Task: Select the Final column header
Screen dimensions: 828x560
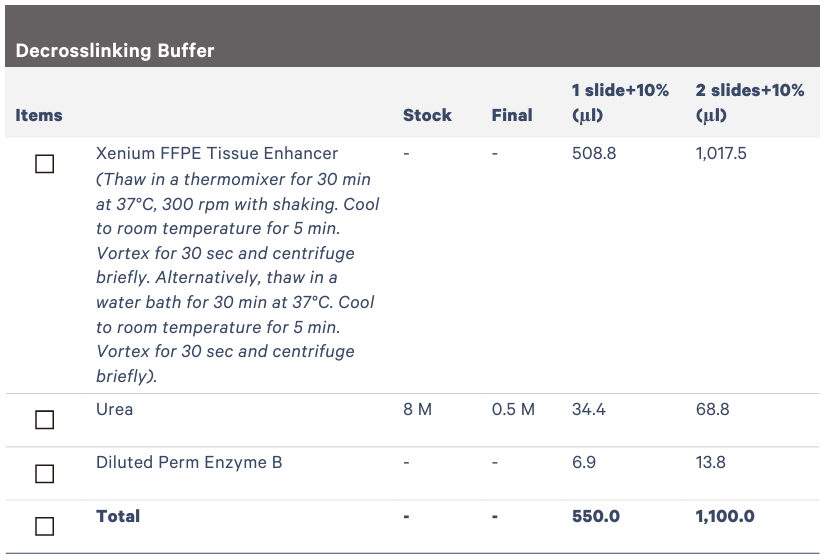Action: [512, 115]
